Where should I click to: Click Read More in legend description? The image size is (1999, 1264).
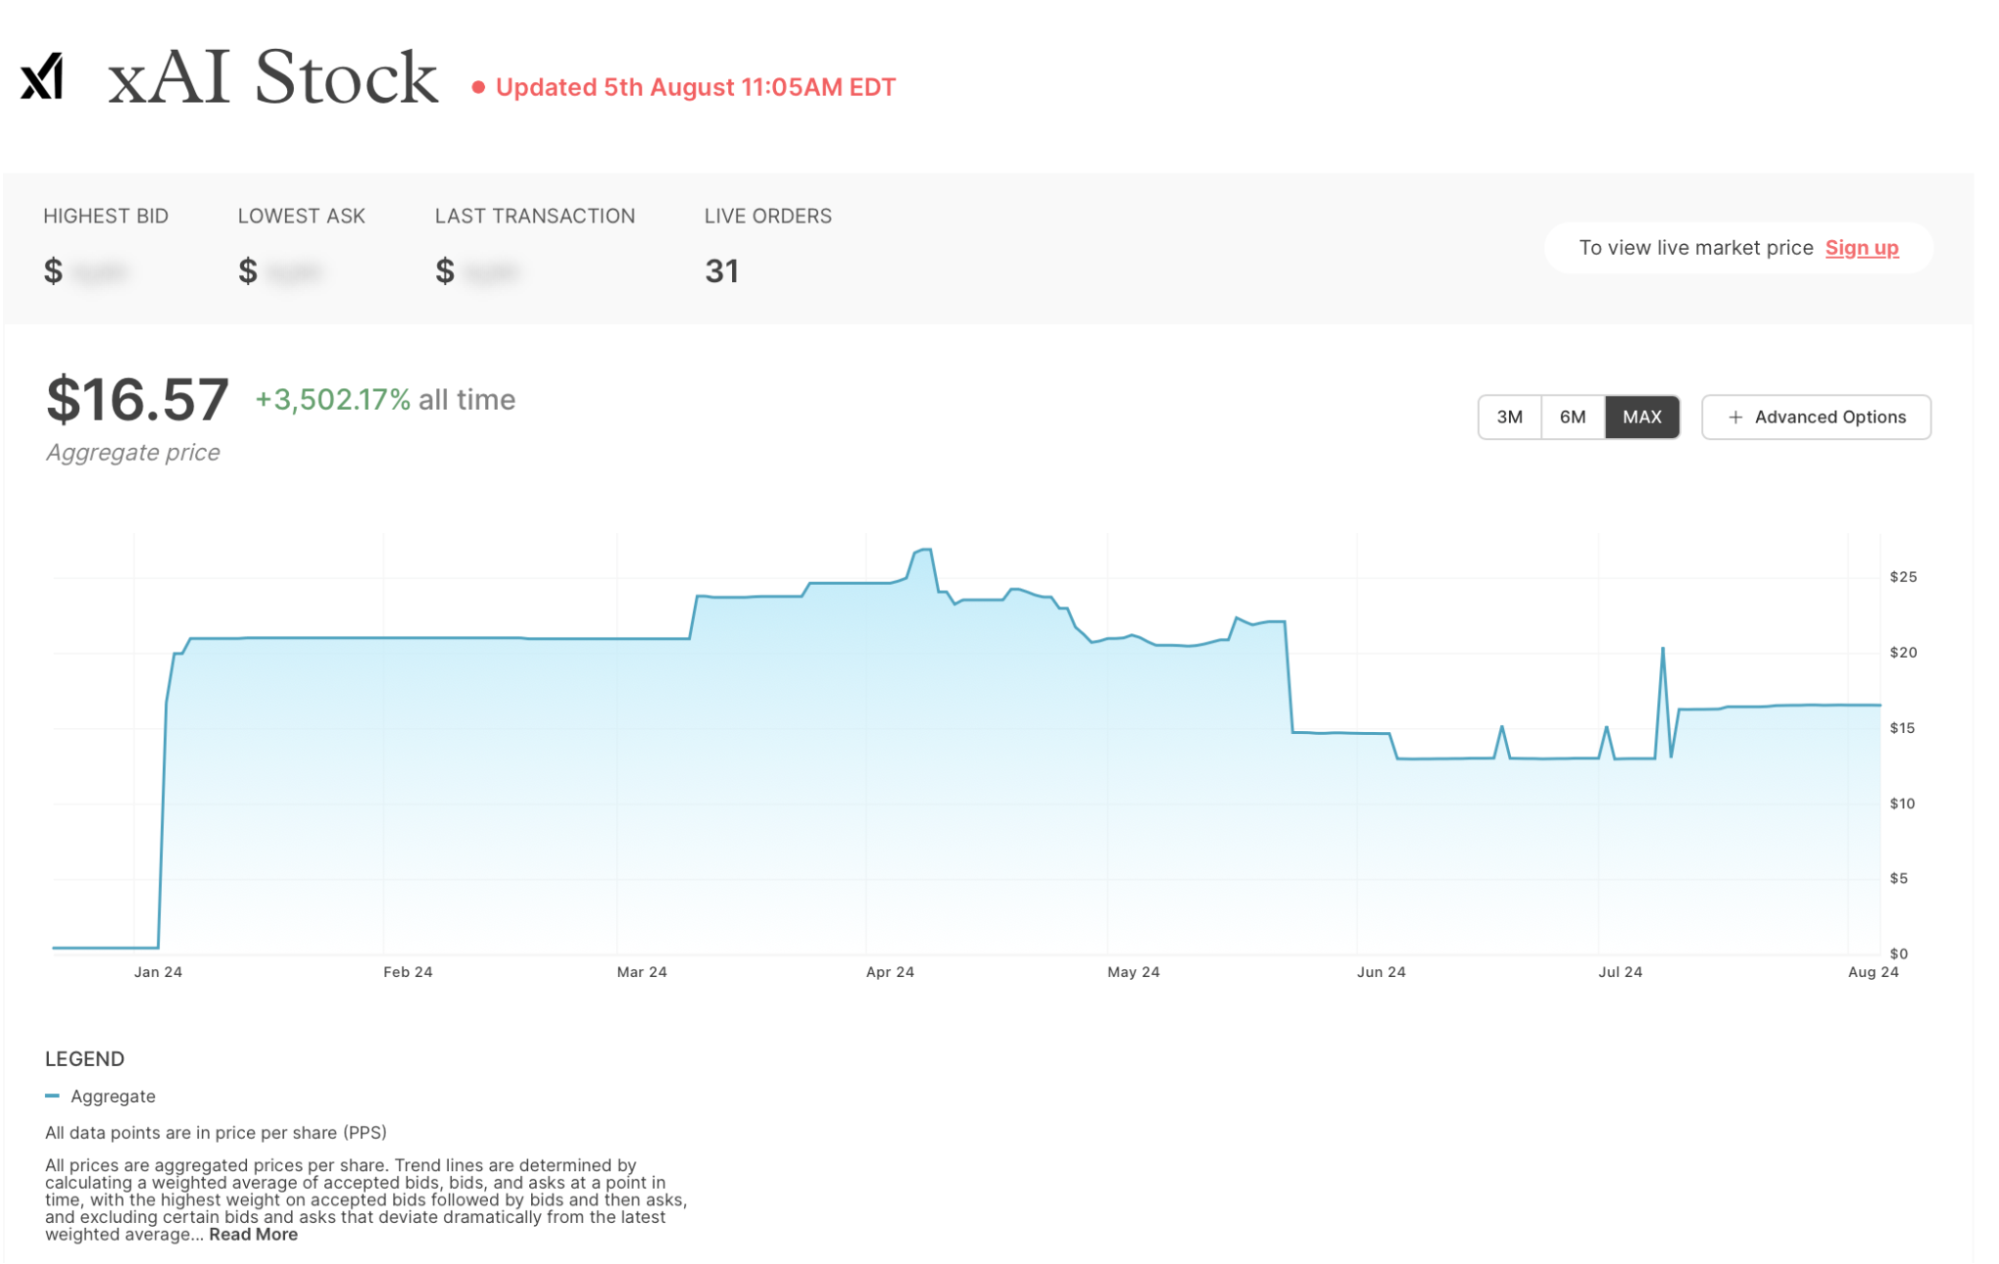(253, 1234)
